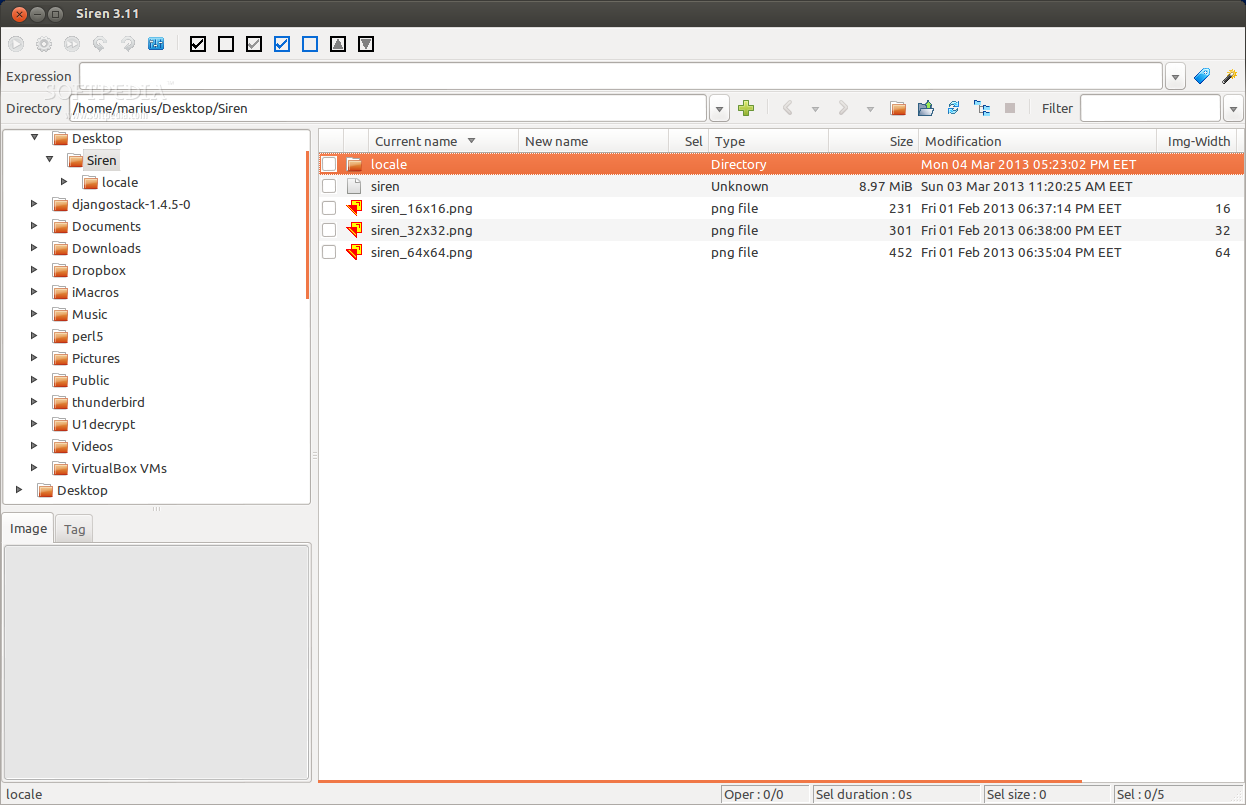This screenshot has width=1246, height=805.
Task: Sort by Current name column header
Action: point(444,141)
